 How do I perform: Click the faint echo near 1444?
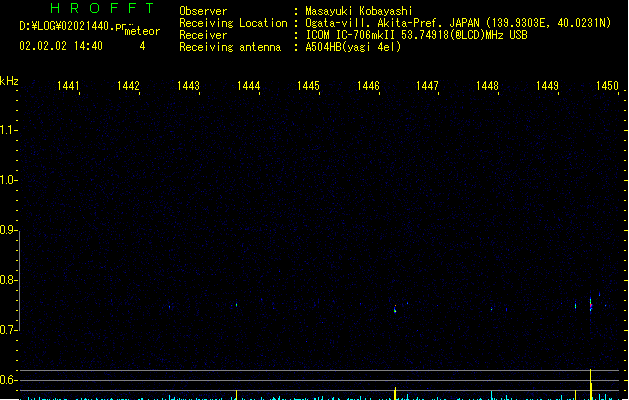coord(237,305)
